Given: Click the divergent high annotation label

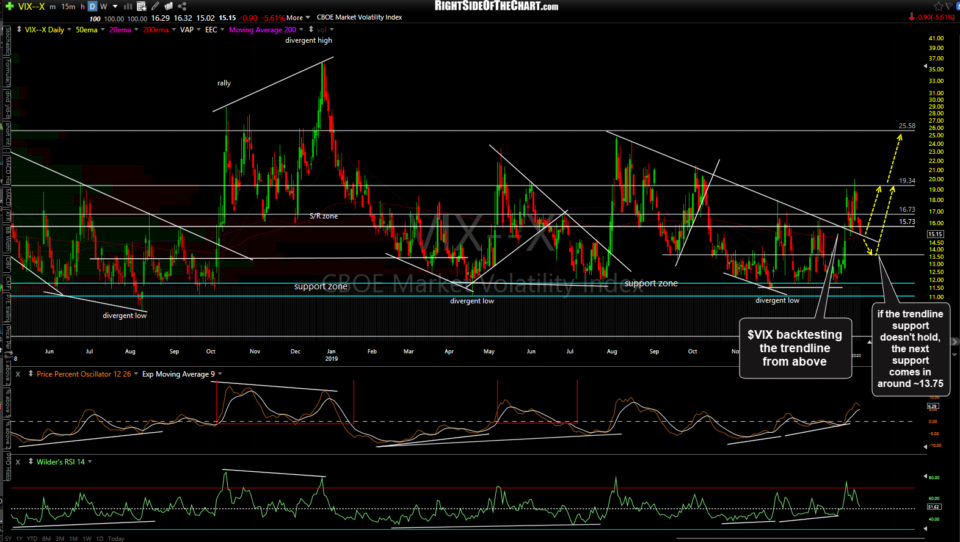Looking at the screenshot, I should coord(309,40).
